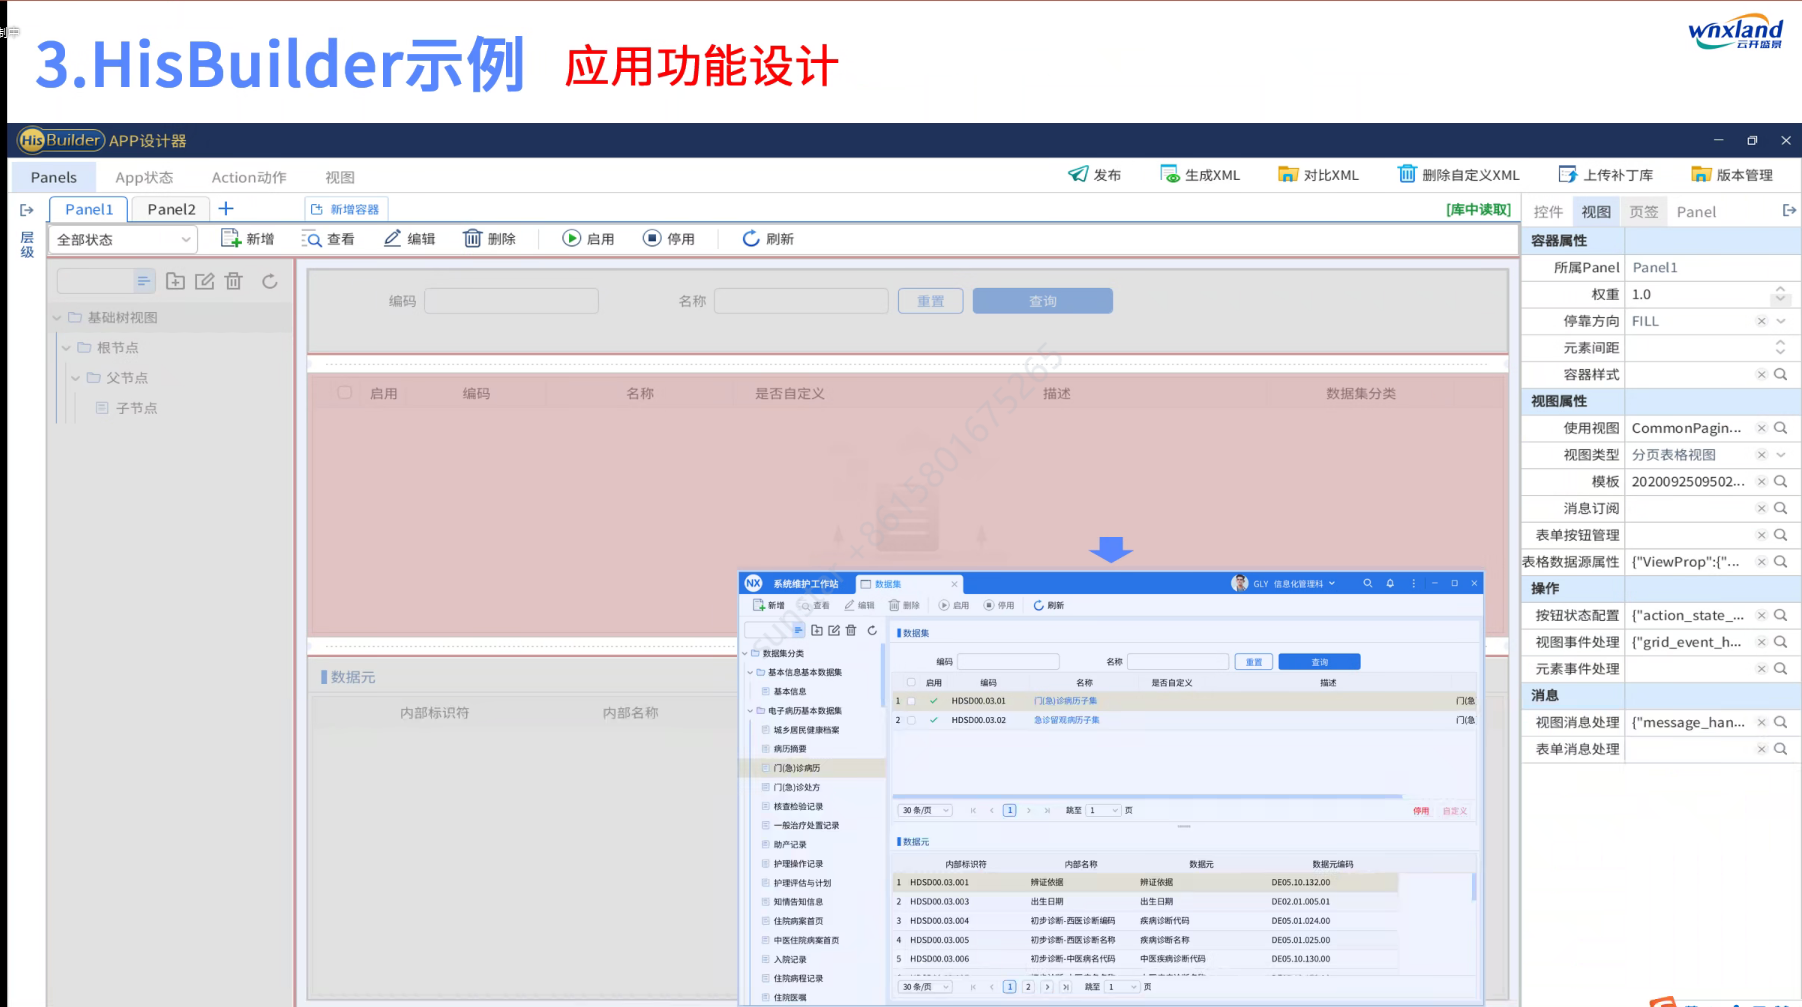Viewport: 1802px width, 1007px height.
Task: Click 刷新 refresh in designer toolbar
Action: coord(768,238)
